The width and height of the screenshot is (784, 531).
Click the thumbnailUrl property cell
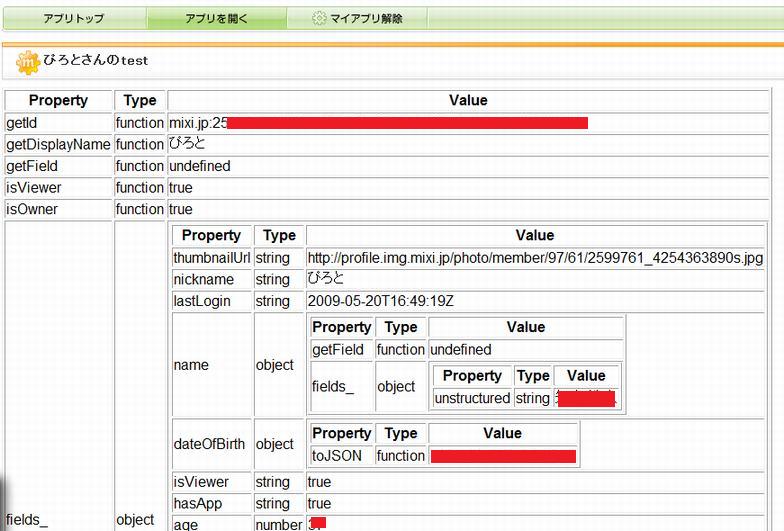212,258
